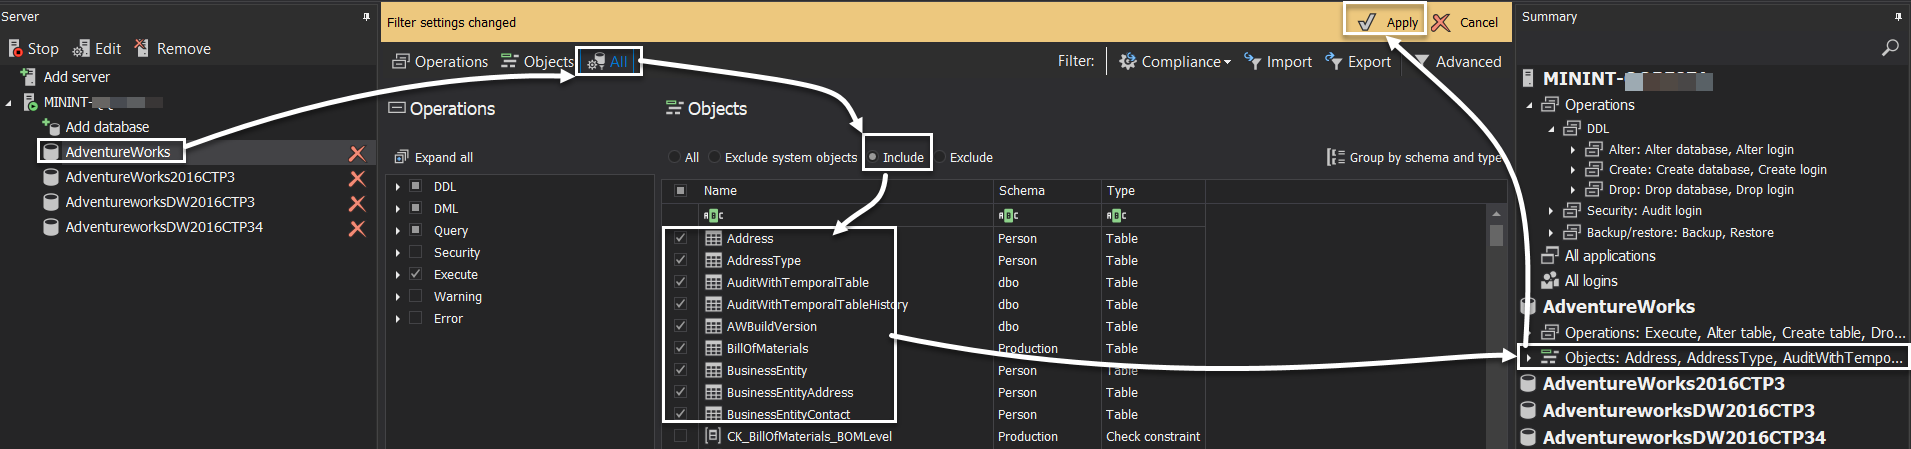Click the Export filter icon
This screenshot has width=1911, height=449.
[1333, 62]
